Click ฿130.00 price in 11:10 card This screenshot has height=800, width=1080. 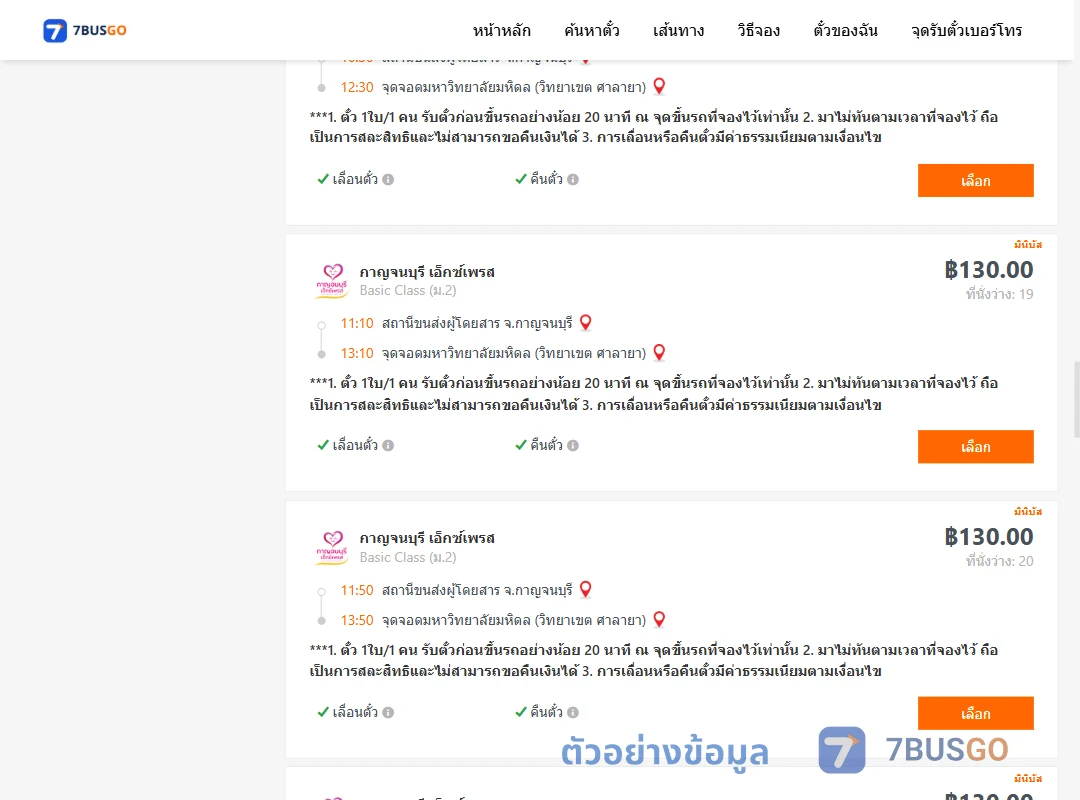pos(989,269)
